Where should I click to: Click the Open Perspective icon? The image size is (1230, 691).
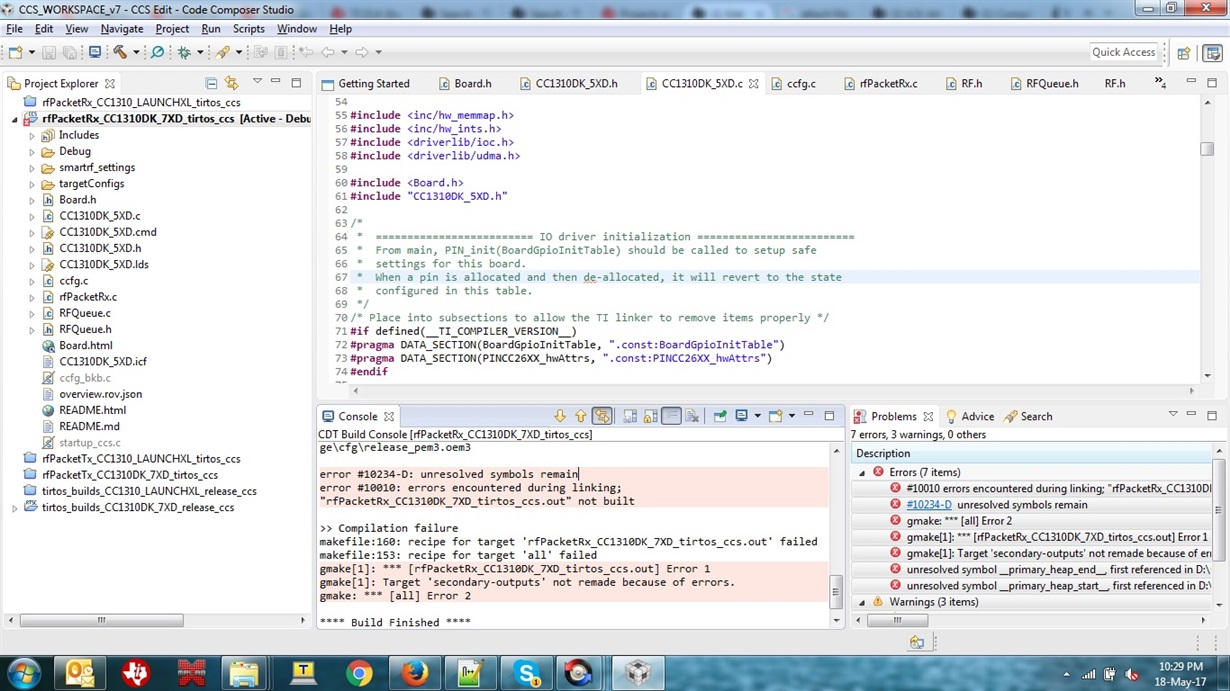(x=1184, y=53)
